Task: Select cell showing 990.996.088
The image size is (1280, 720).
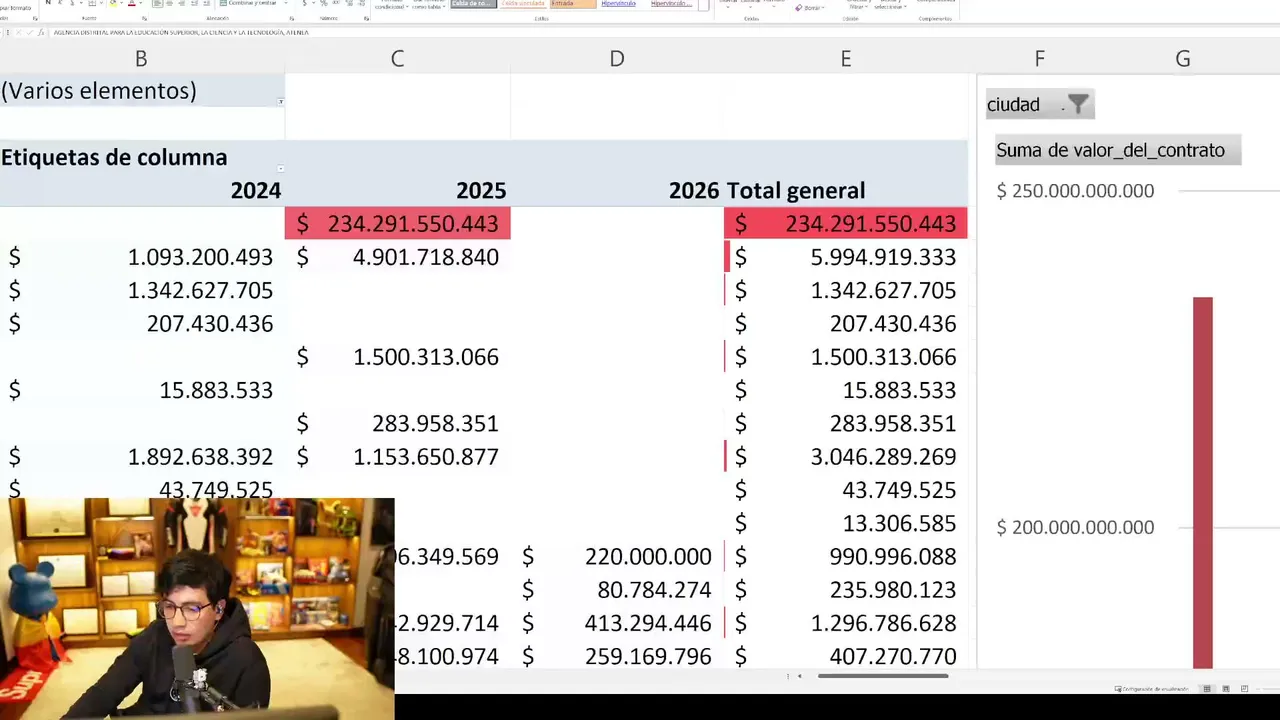Action: (x=846, y=557)
